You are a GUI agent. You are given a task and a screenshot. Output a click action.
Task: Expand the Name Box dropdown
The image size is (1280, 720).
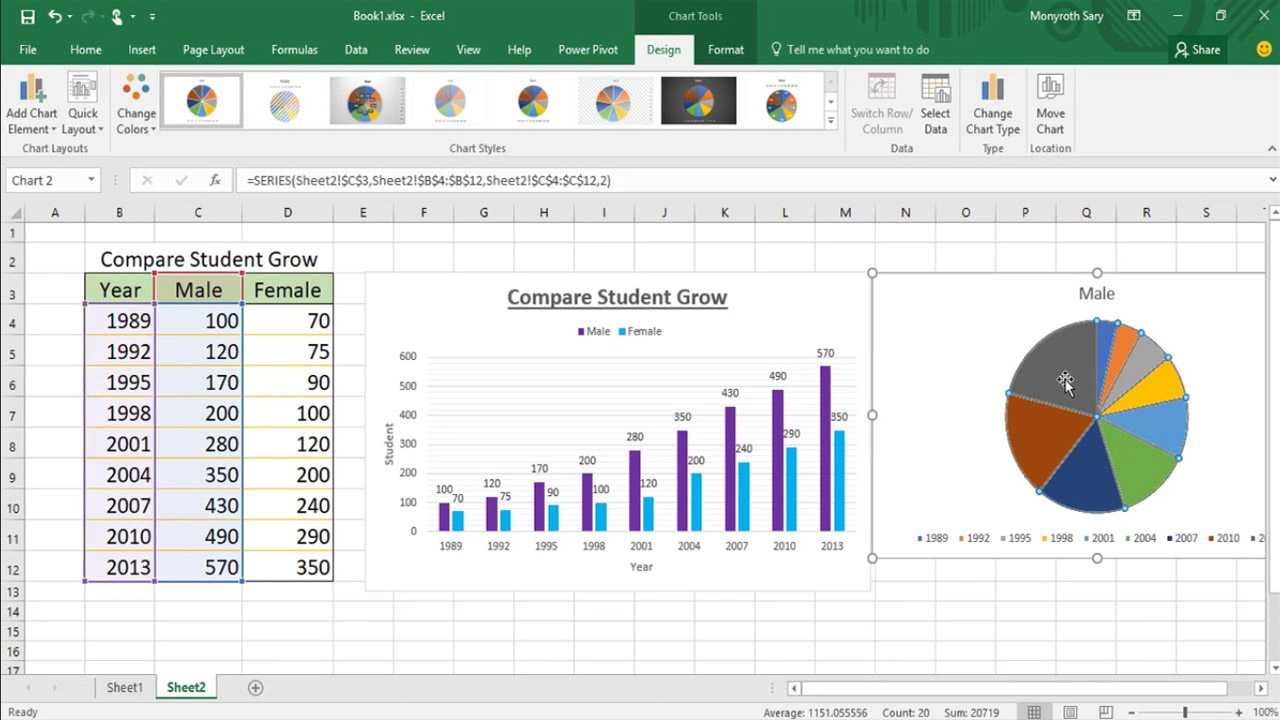(x=91, y=180)
